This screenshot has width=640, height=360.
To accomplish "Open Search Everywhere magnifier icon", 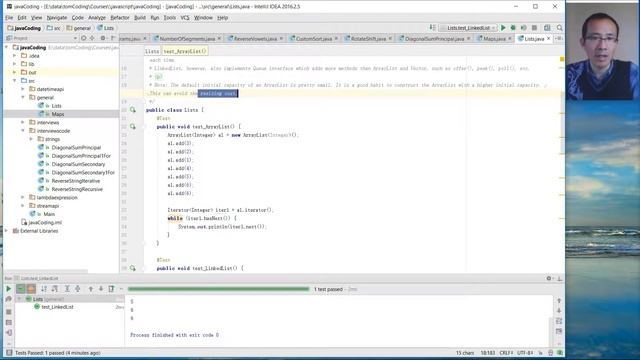I will click(560, 28).
